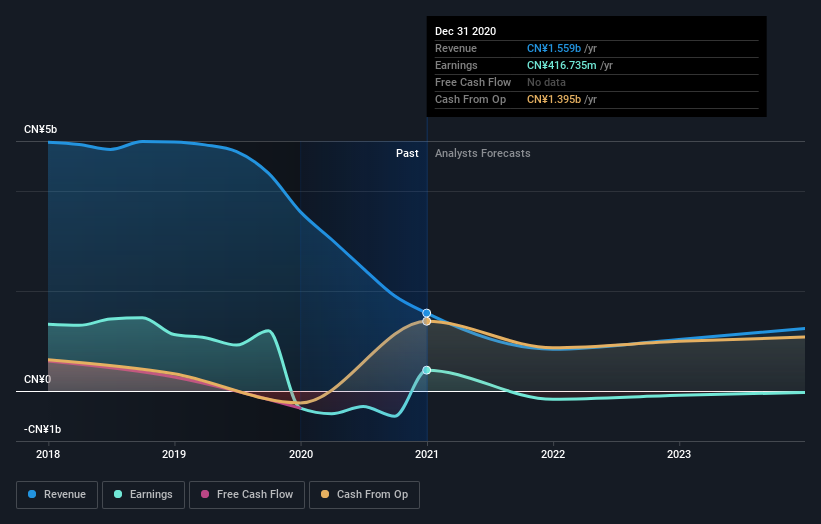The image size is (821, 524).
Task: Toggle the Free Cash Flow legend button
Action: tap(247, 495)
